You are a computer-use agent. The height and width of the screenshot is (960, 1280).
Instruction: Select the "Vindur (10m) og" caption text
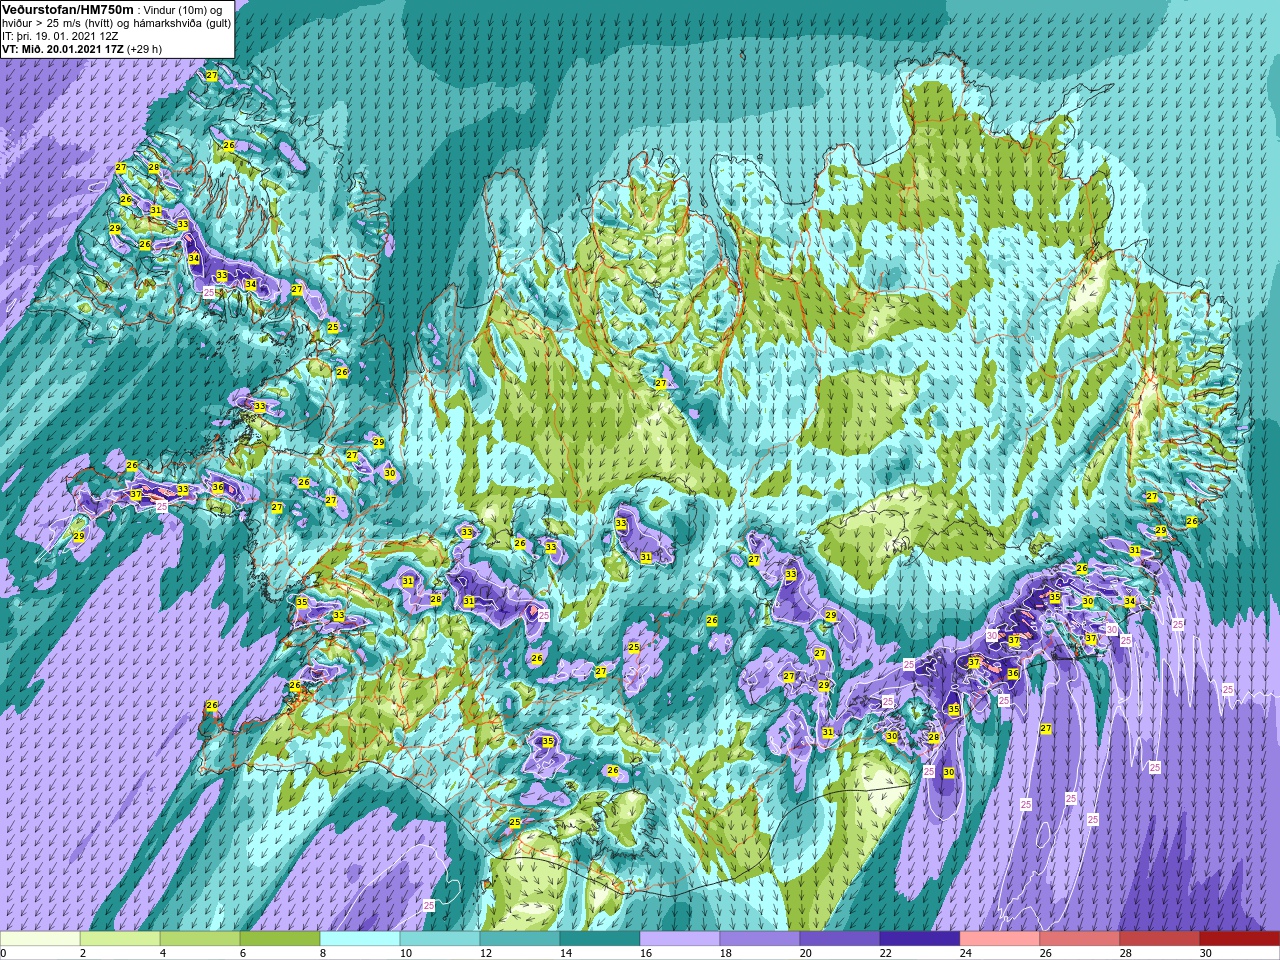(184, 9)
